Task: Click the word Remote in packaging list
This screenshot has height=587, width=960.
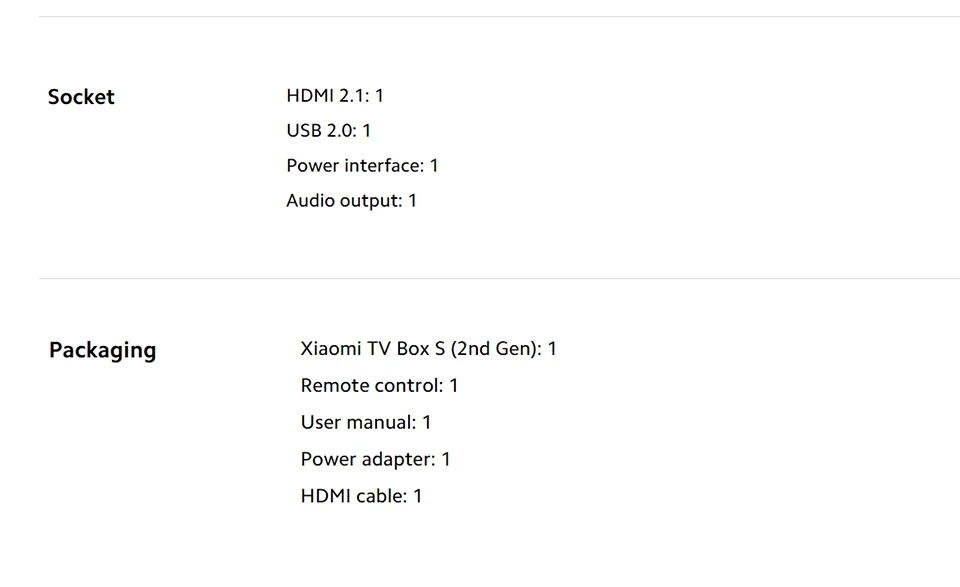Action: (335, 386)
